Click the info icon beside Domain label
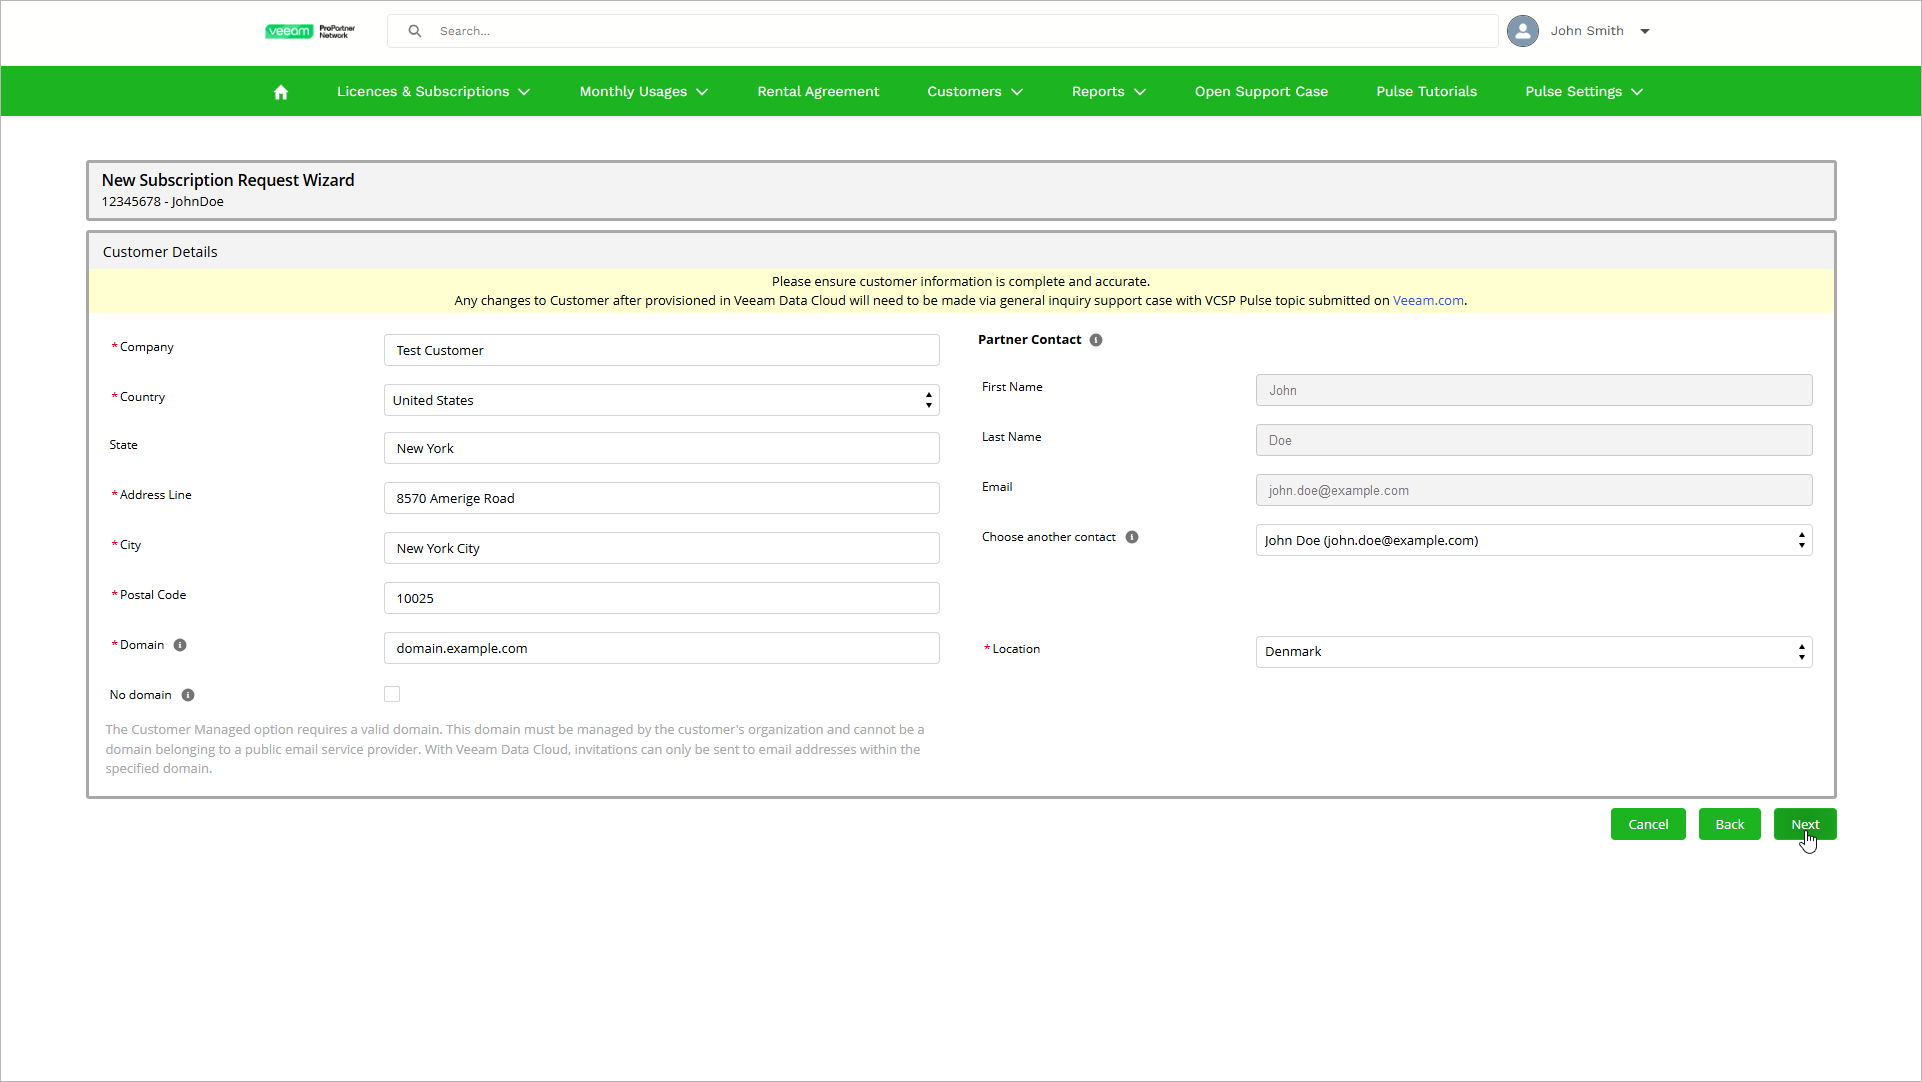The image size is (1922, 1082). point(180,645)
